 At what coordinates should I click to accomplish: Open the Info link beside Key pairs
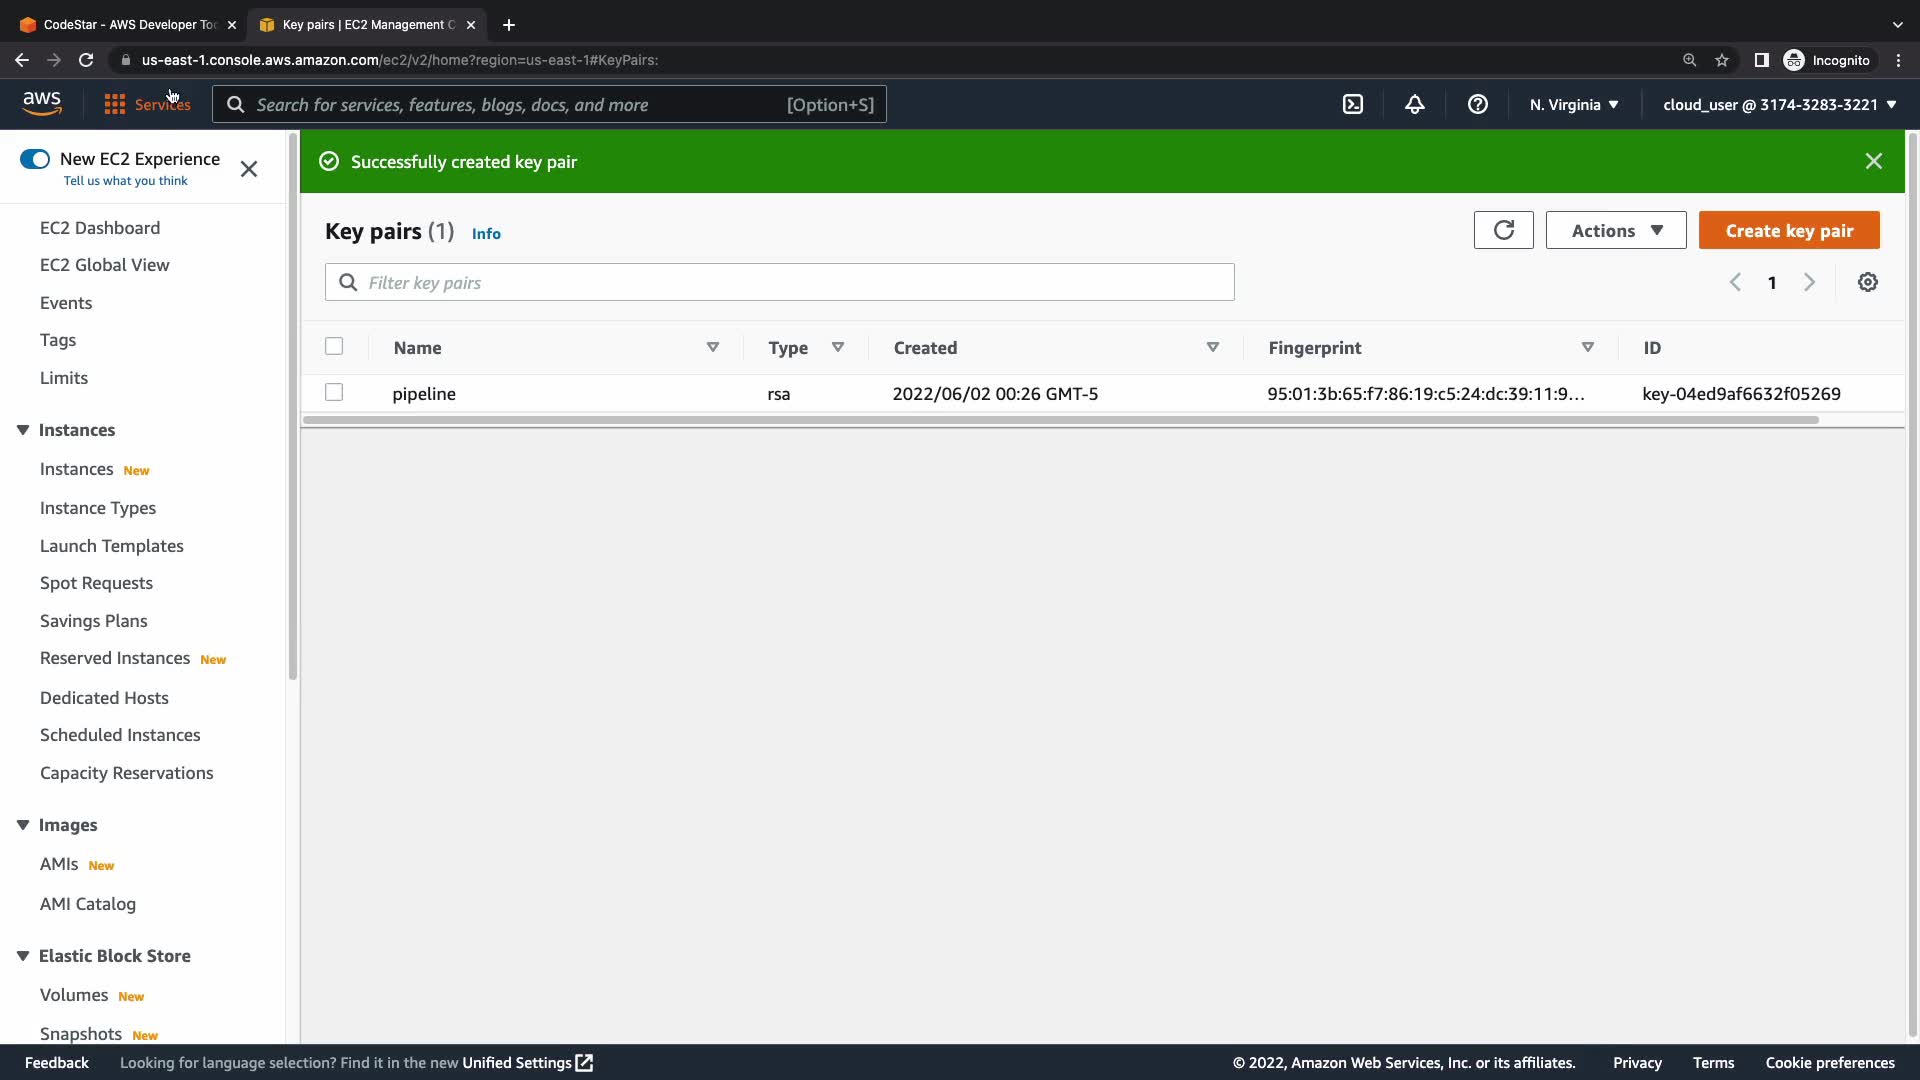point(486,233)
